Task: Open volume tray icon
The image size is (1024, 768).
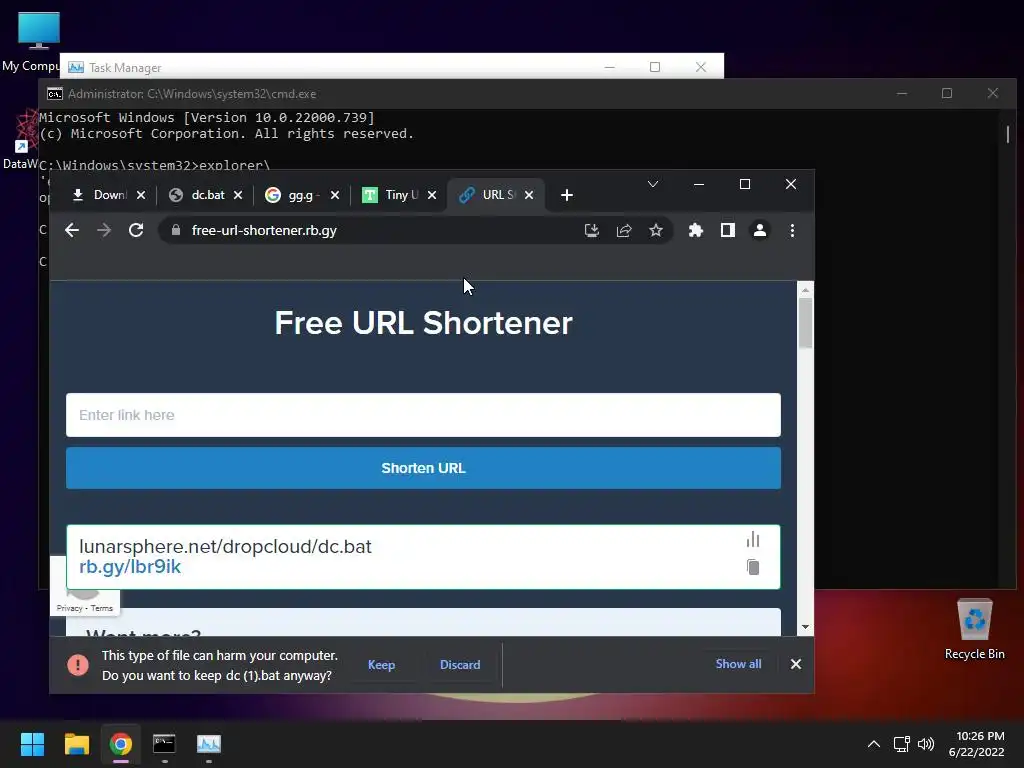Action: point(926,744)
